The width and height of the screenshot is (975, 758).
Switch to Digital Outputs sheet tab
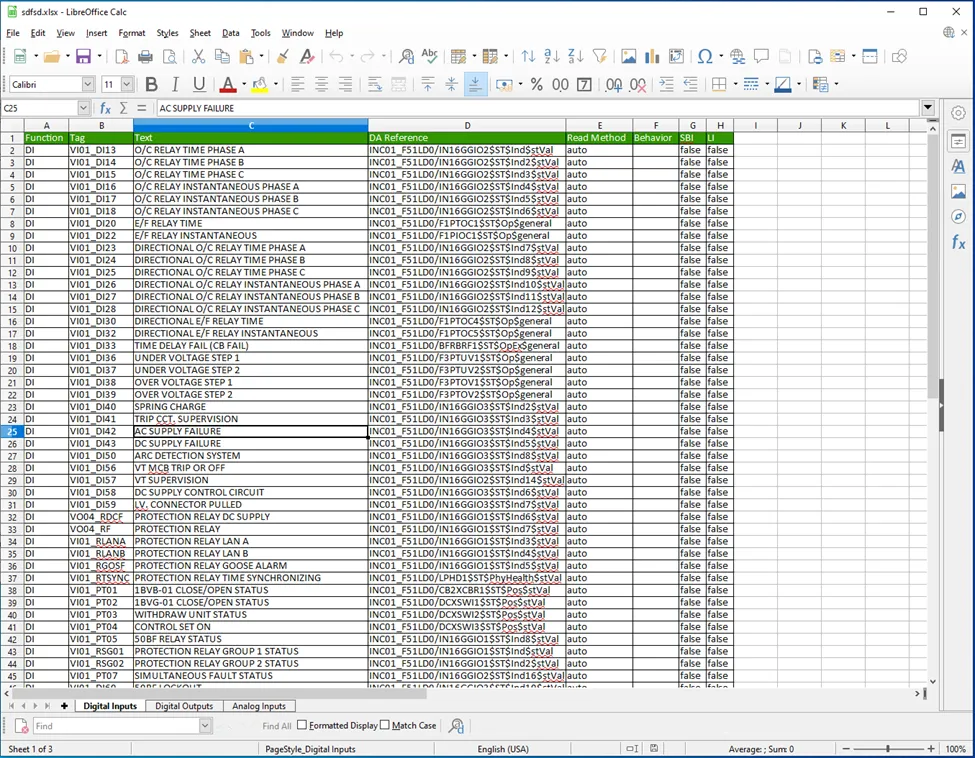click(x=184, y=706)
